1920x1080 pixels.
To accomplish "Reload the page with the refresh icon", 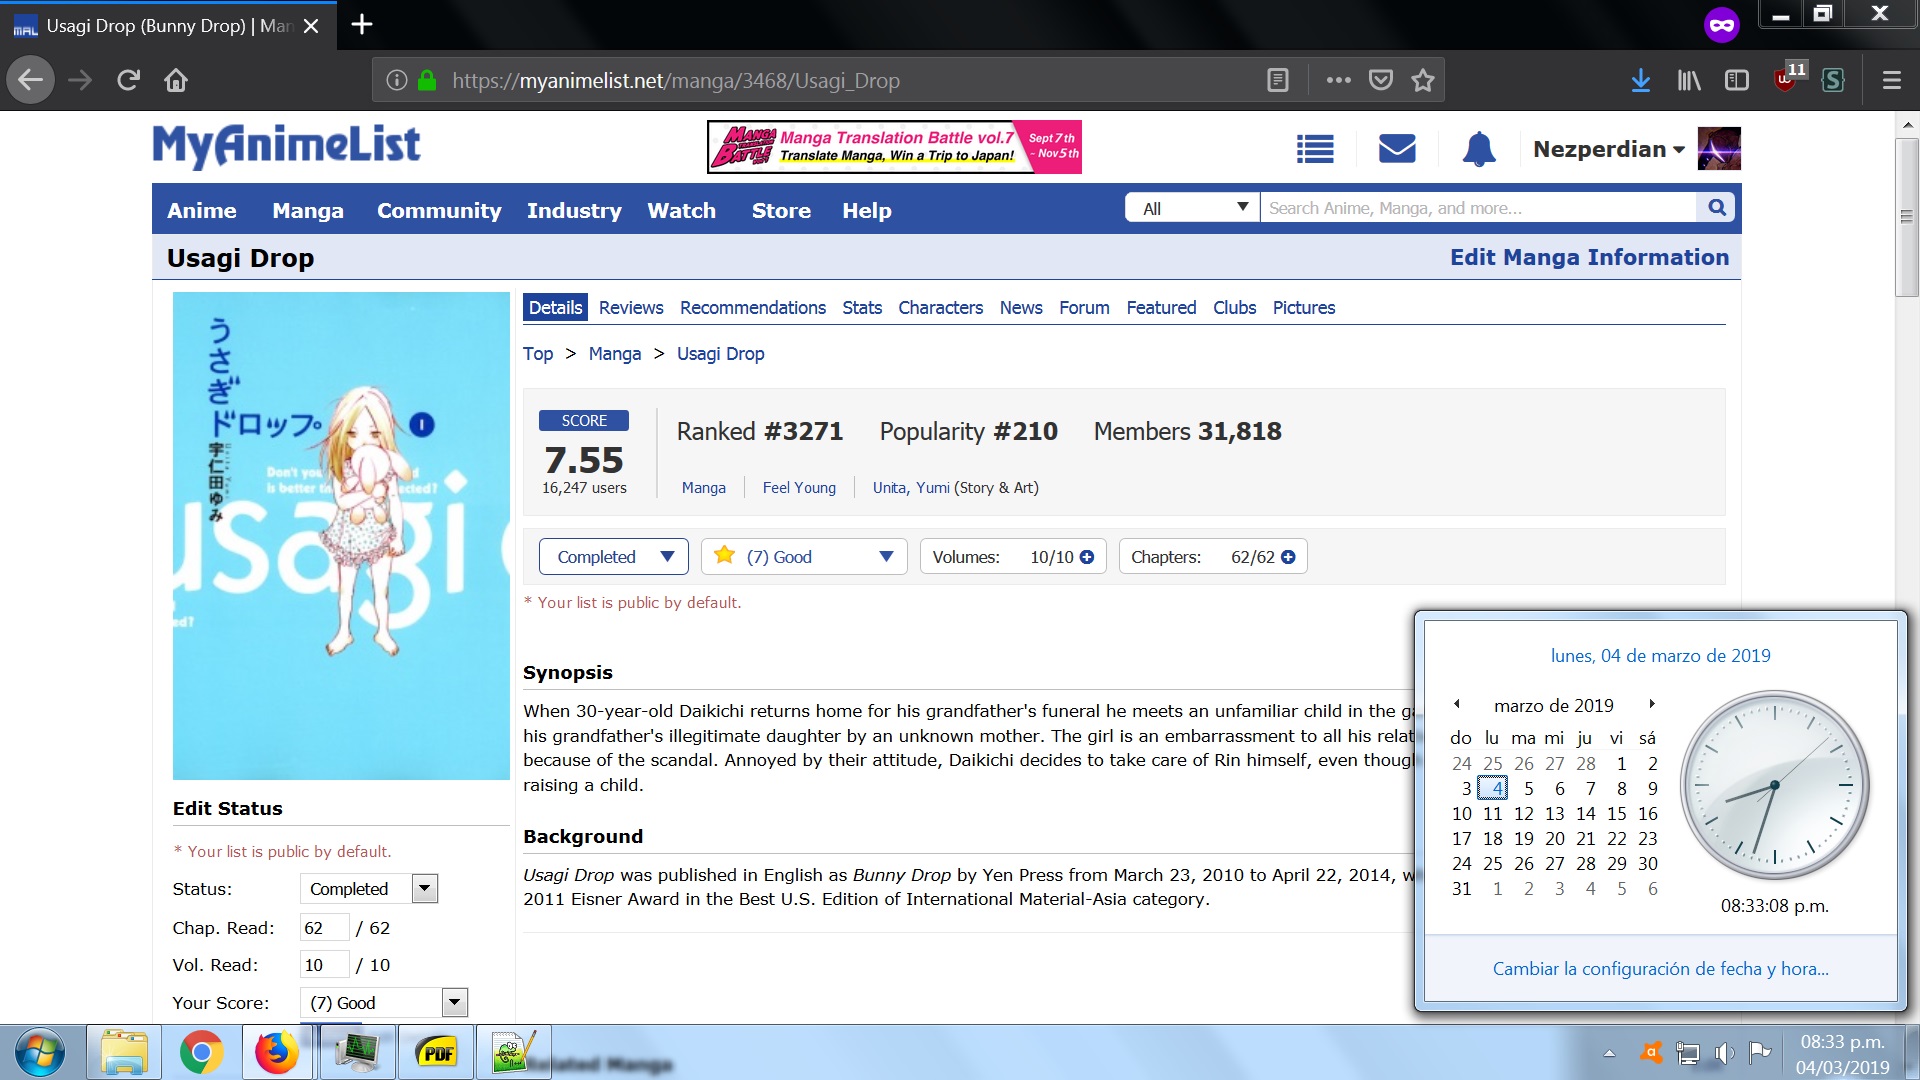I will (x=128, y=80).
